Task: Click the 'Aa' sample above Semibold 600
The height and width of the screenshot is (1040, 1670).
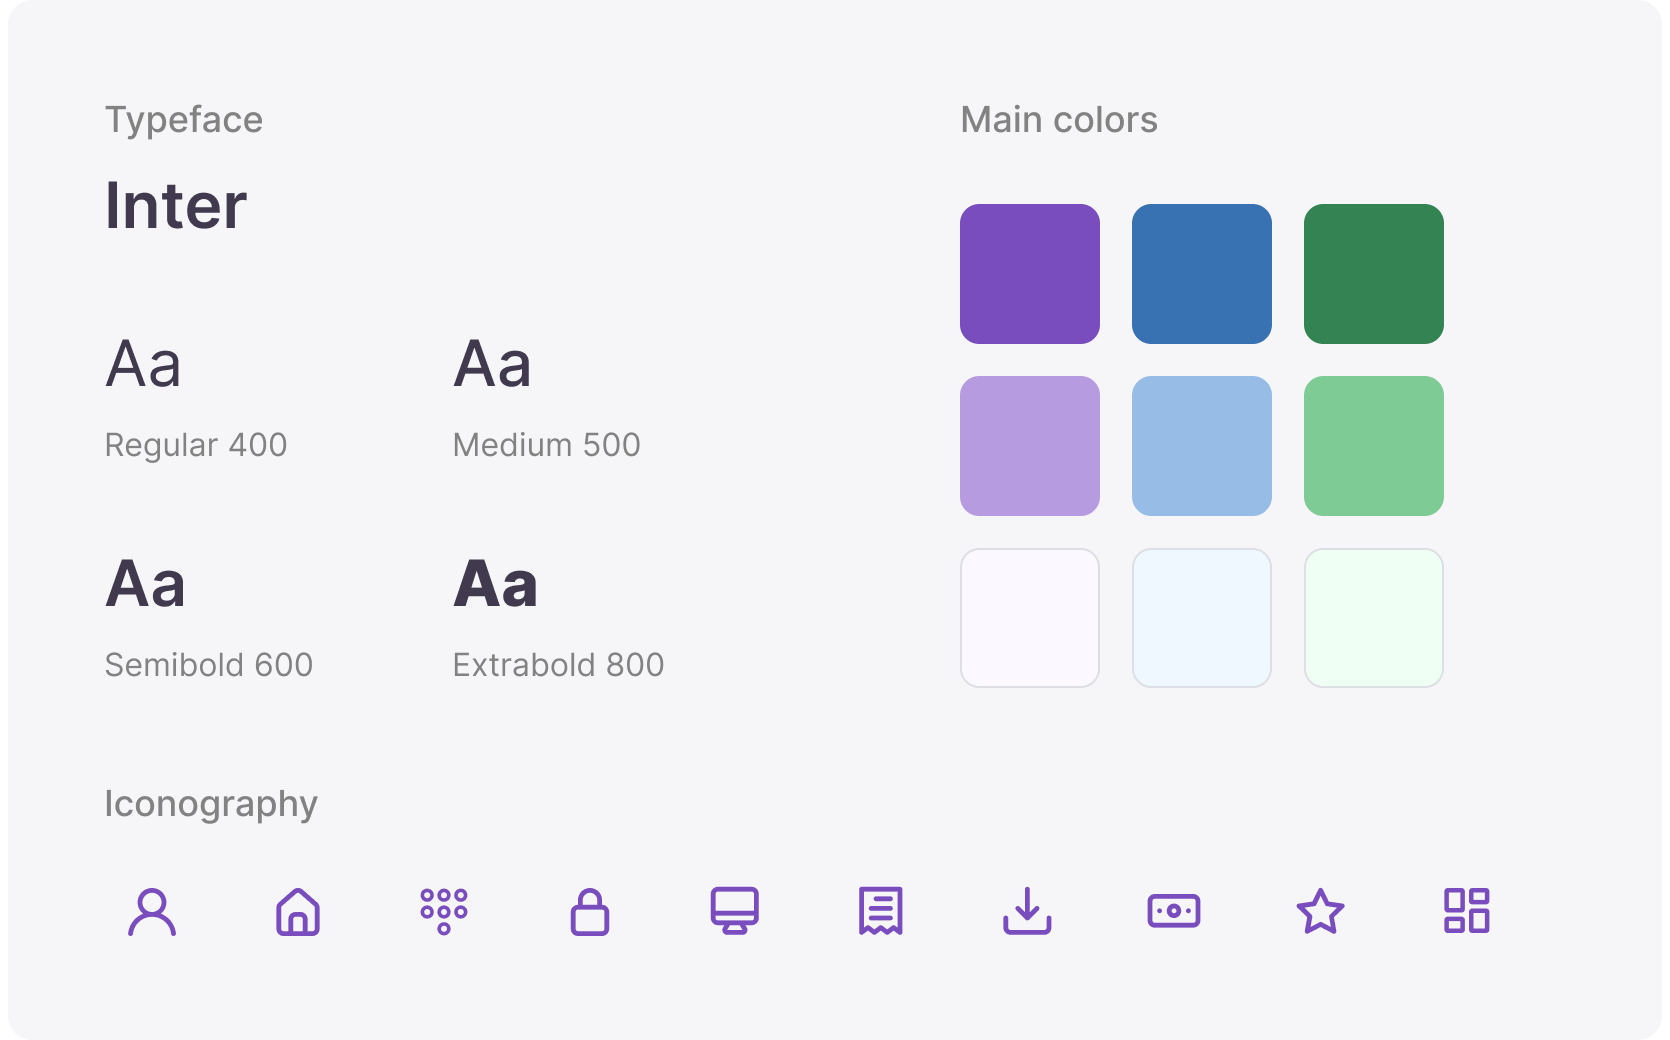Action: coord(146,584)
